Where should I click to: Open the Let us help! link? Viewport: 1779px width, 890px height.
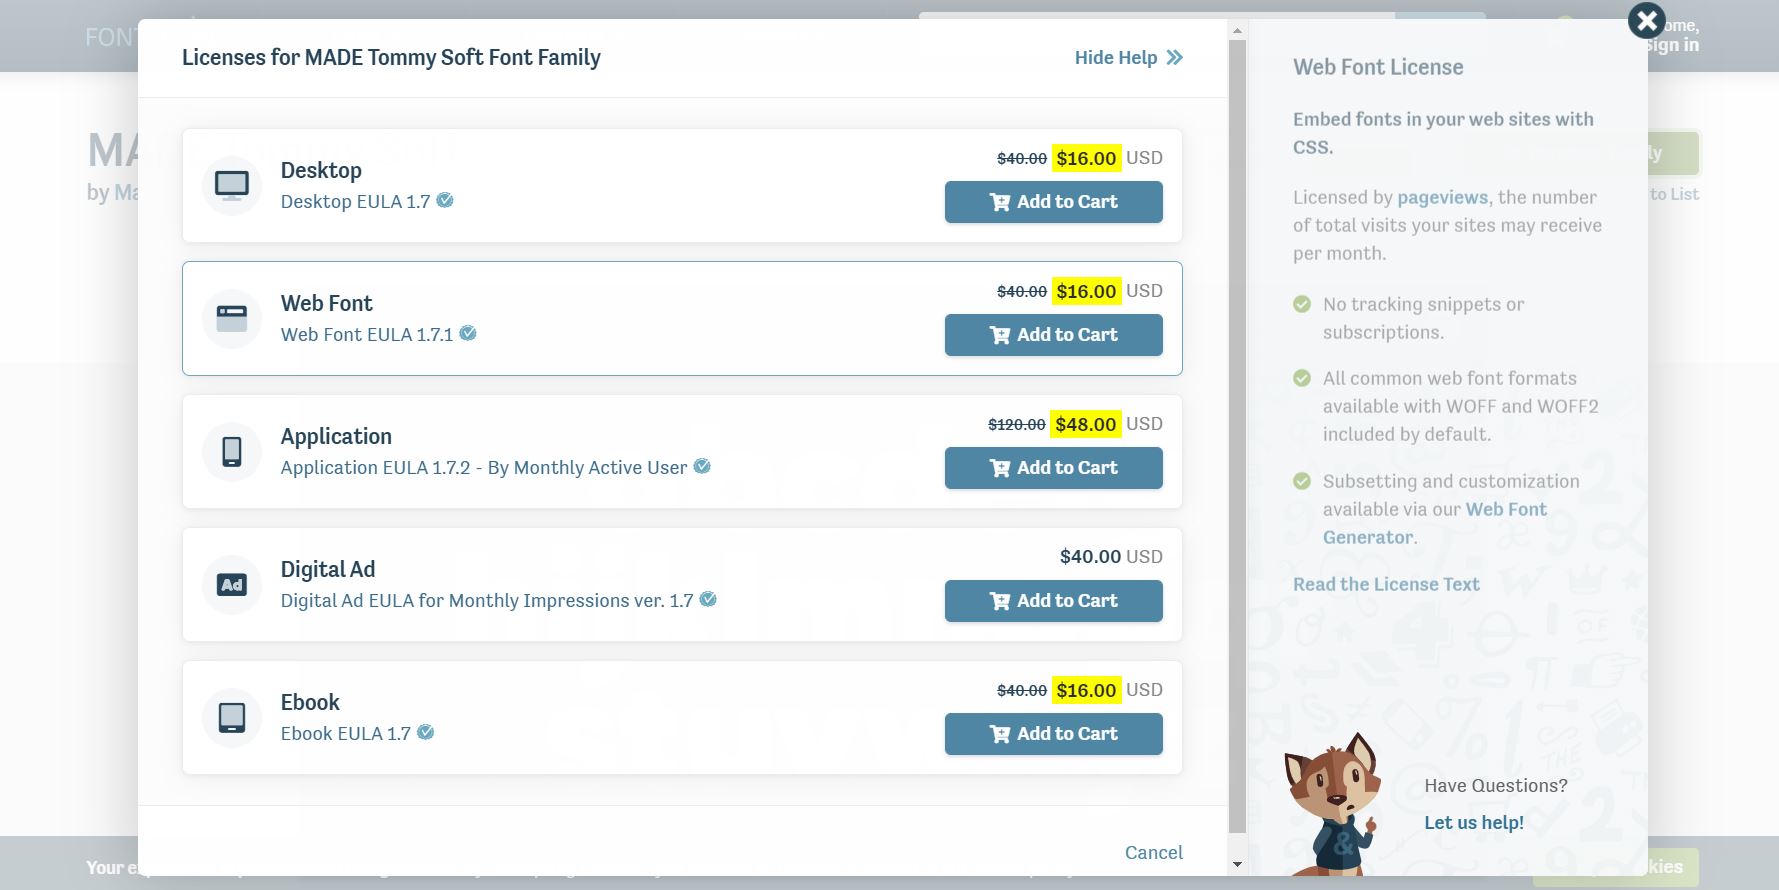pyautogui.click(x=1474, y=822)
